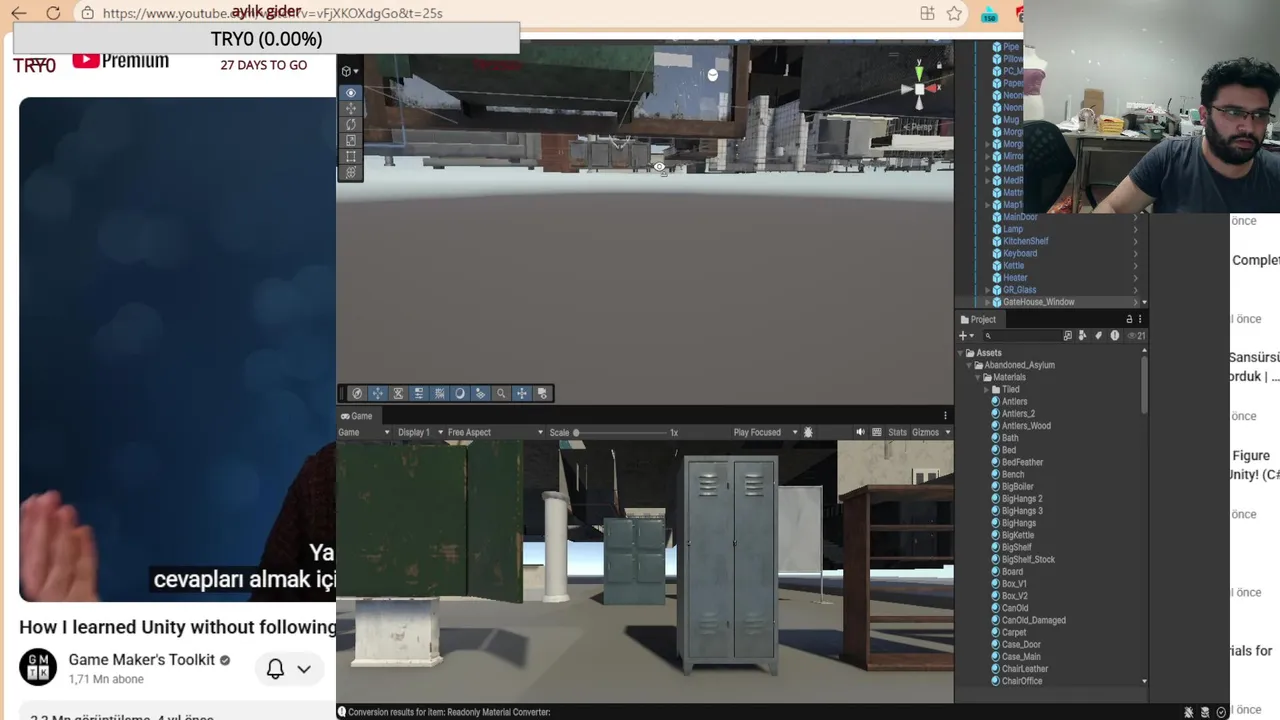Open the Game view mode dropdown

pos(364,433)
